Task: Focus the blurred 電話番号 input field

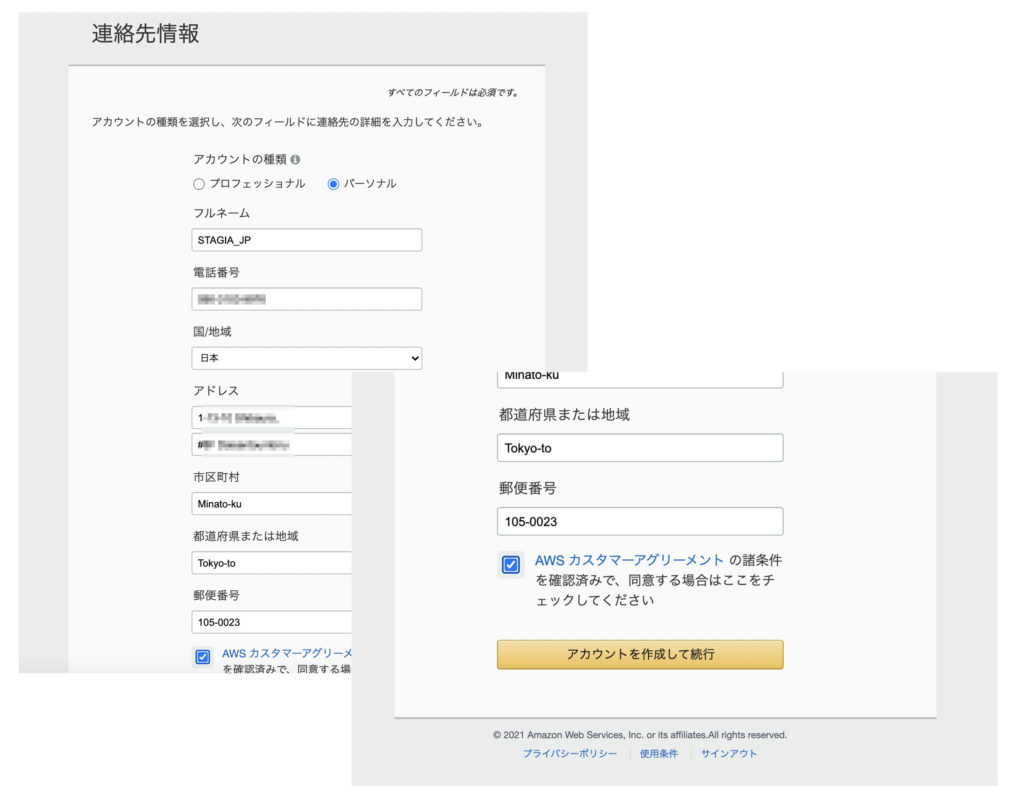Action: 306,299
